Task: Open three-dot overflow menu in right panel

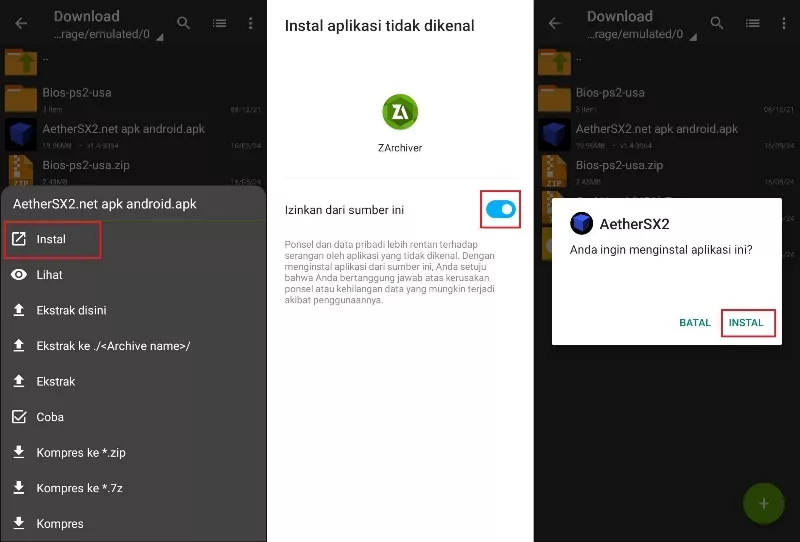Action: [784, 23]
